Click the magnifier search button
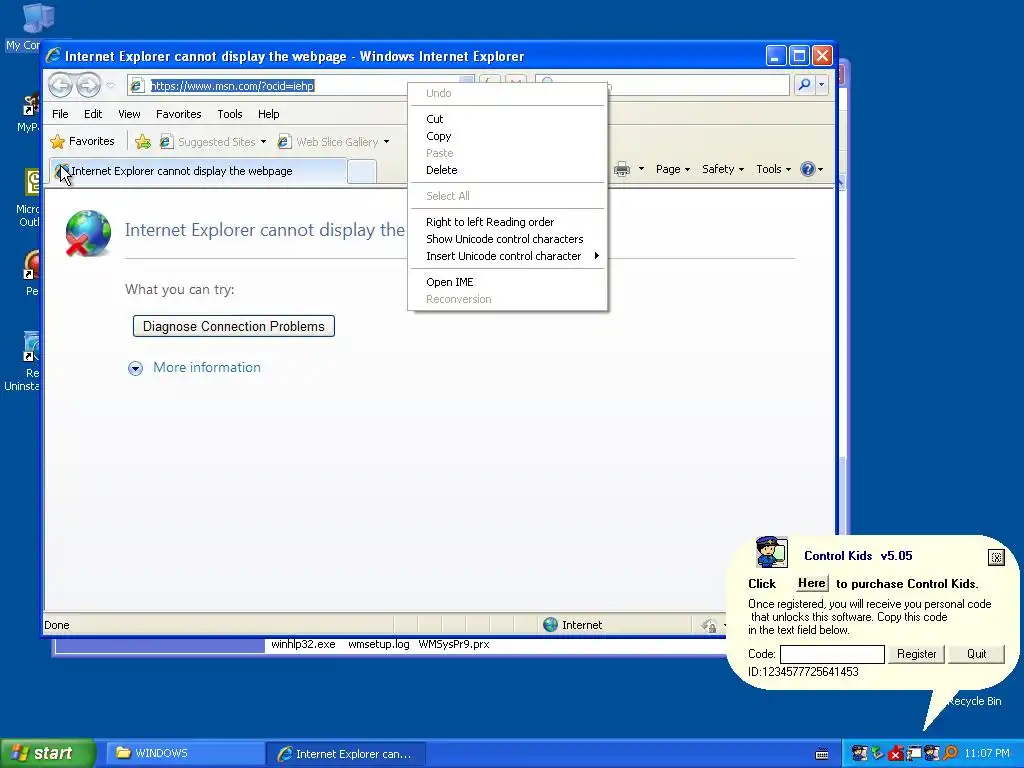Viewport: 1024px width, 768px height. tap(805, 84)
